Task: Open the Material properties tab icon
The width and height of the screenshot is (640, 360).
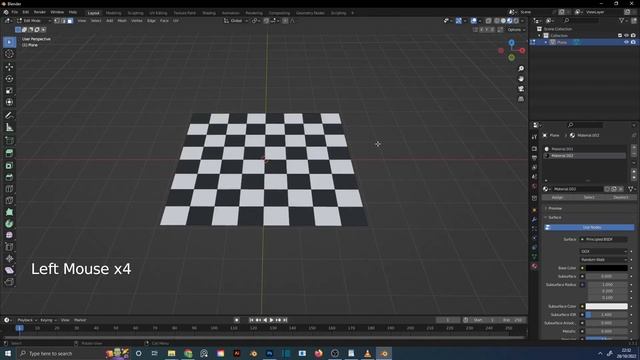Action: point(534,266)
